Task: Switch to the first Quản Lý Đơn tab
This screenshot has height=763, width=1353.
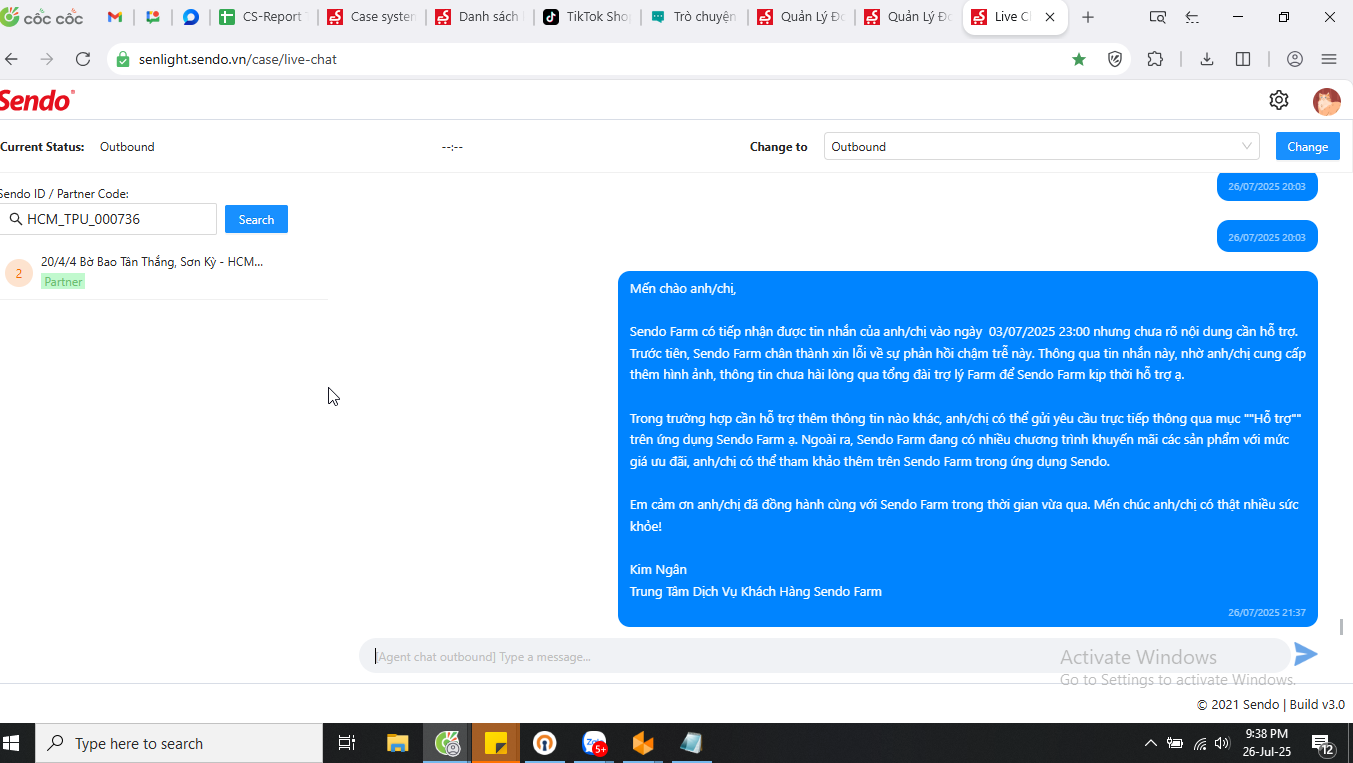Action: point(802,17)
